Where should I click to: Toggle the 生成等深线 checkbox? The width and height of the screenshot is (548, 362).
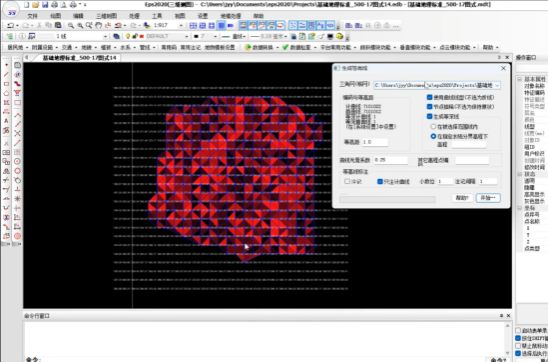coord(430,116)
